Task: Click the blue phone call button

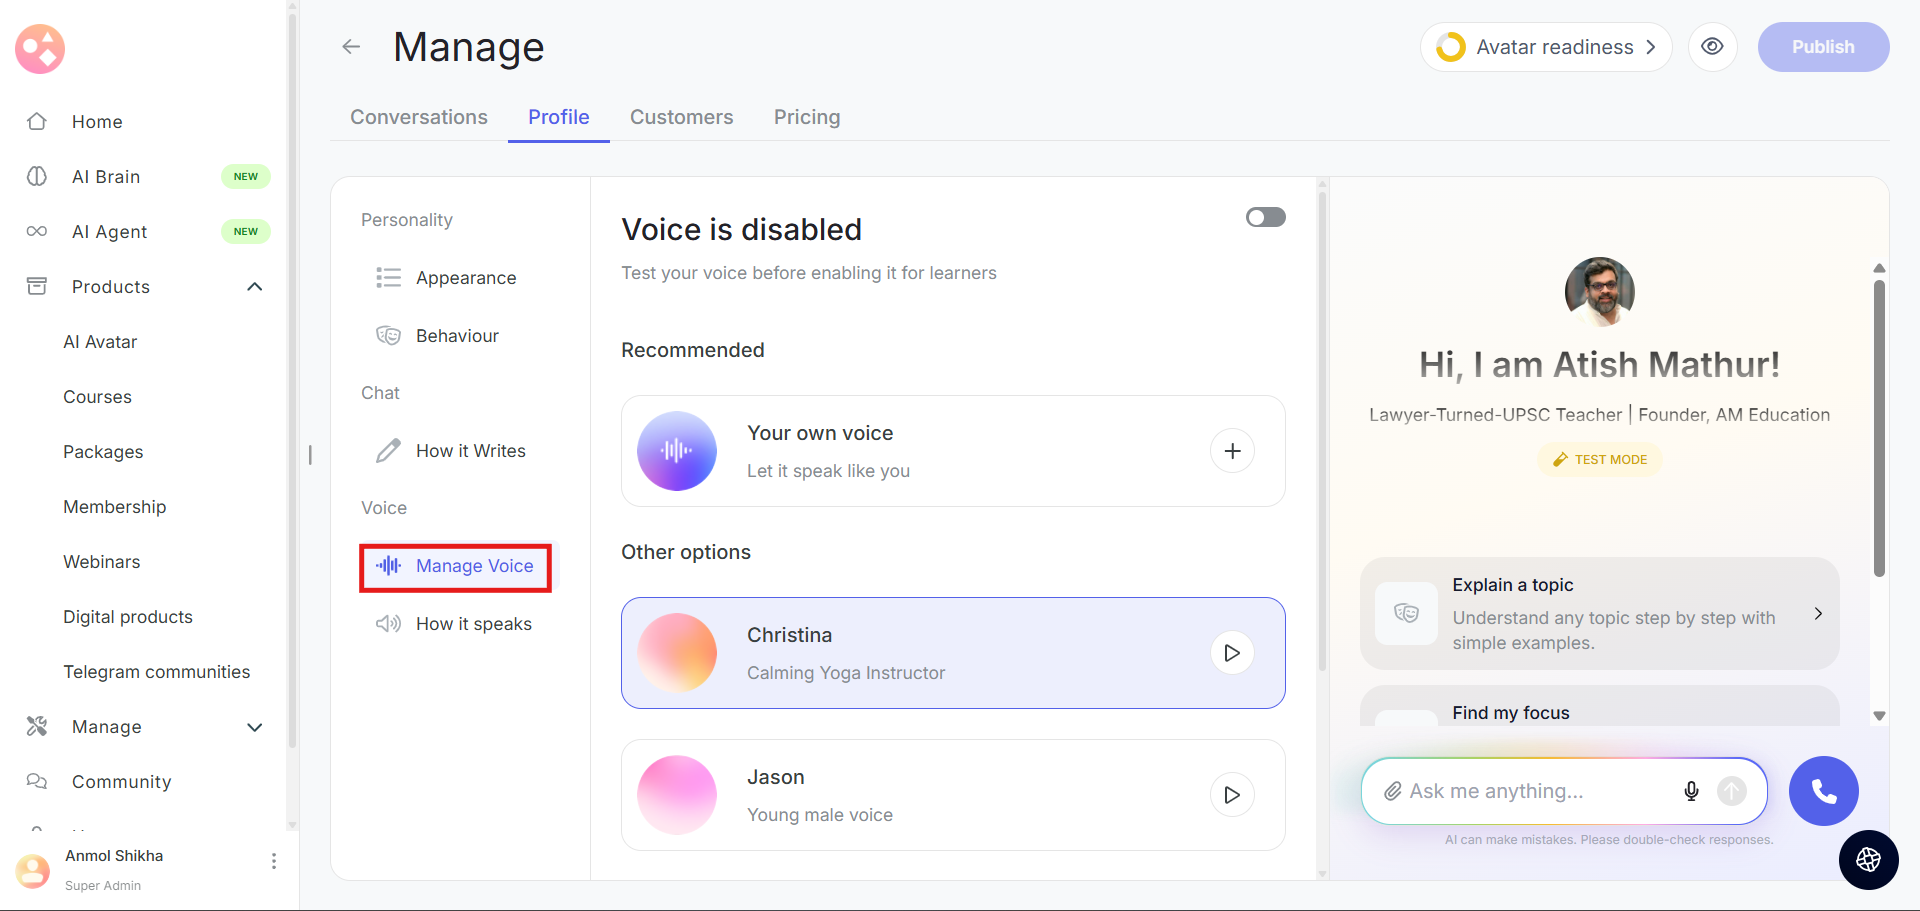Action: click(x=1823, y=791)
